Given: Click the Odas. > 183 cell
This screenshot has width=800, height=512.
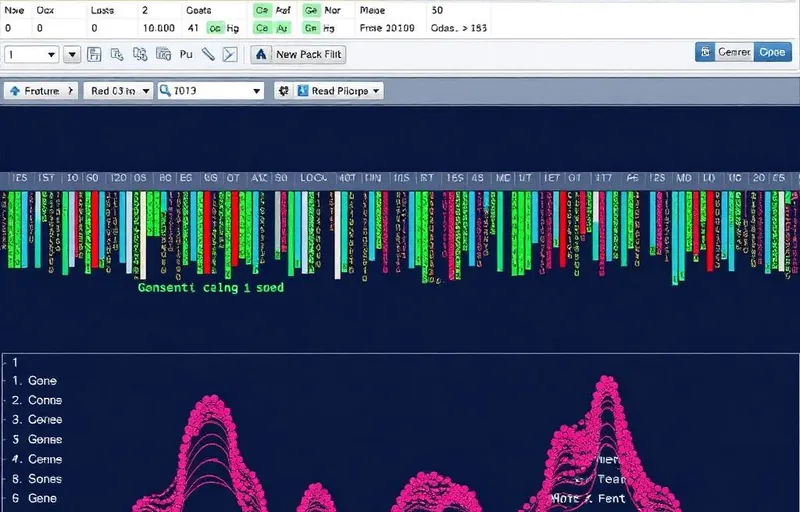Looking at the screenshot, I should [458, 28].
